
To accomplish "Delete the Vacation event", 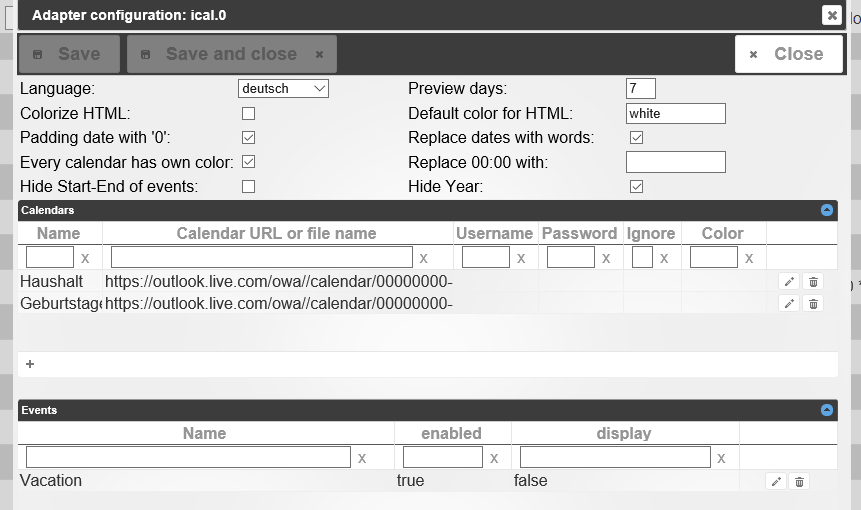I will [799, 481].
